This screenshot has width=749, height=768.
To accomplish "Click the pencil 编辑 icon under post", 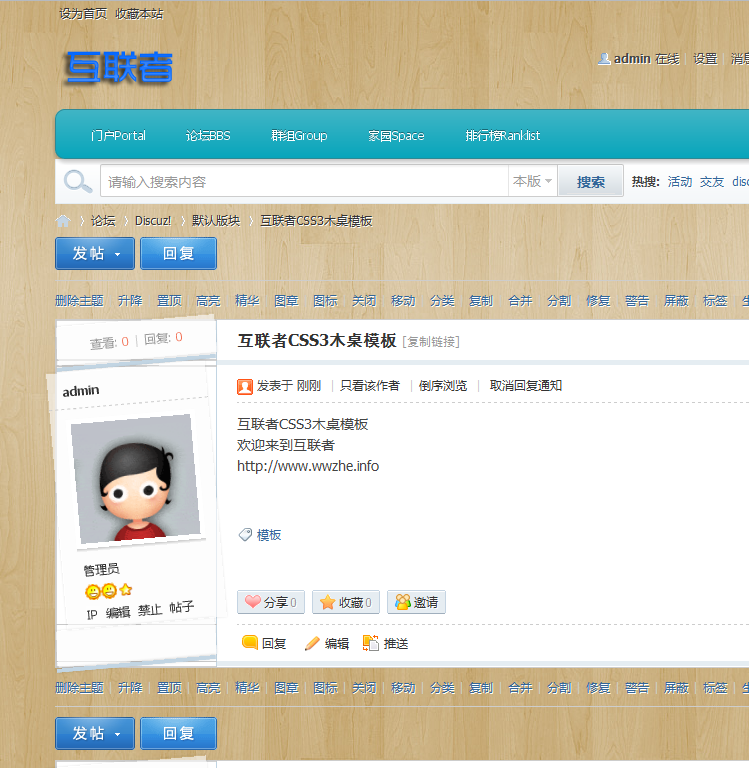I will coord(312,643).
